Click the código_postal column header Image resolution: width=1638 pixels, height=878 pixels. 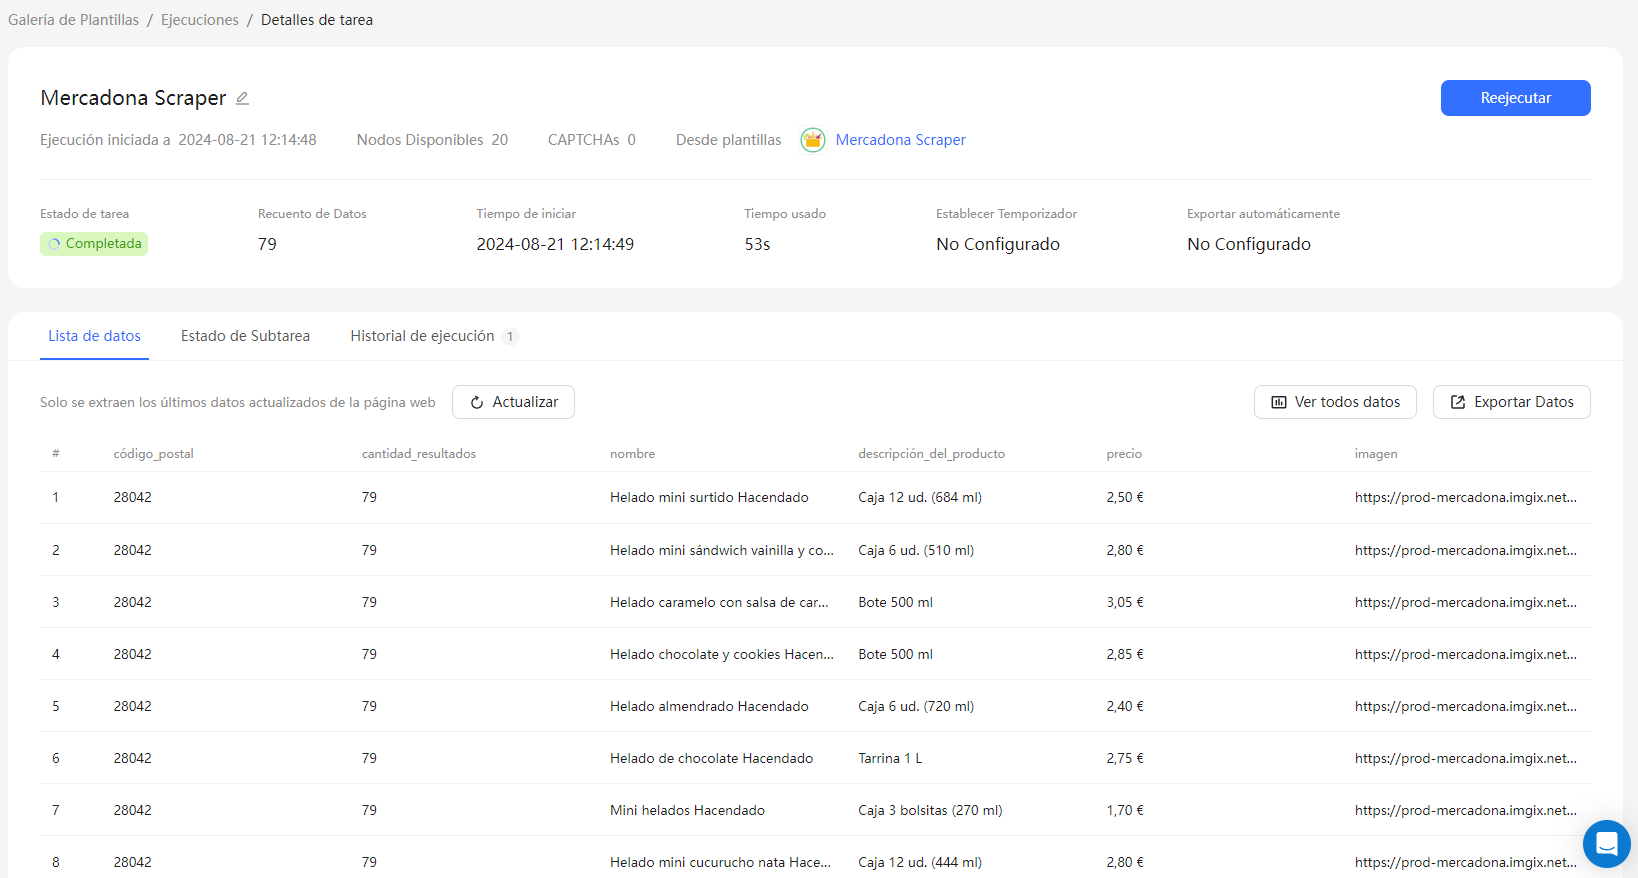tap(153, 454)
